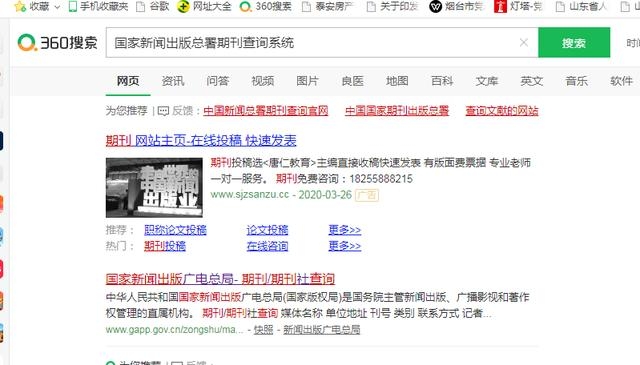Open 灯塔 bookmark with red icon

[x=518, y=7]
